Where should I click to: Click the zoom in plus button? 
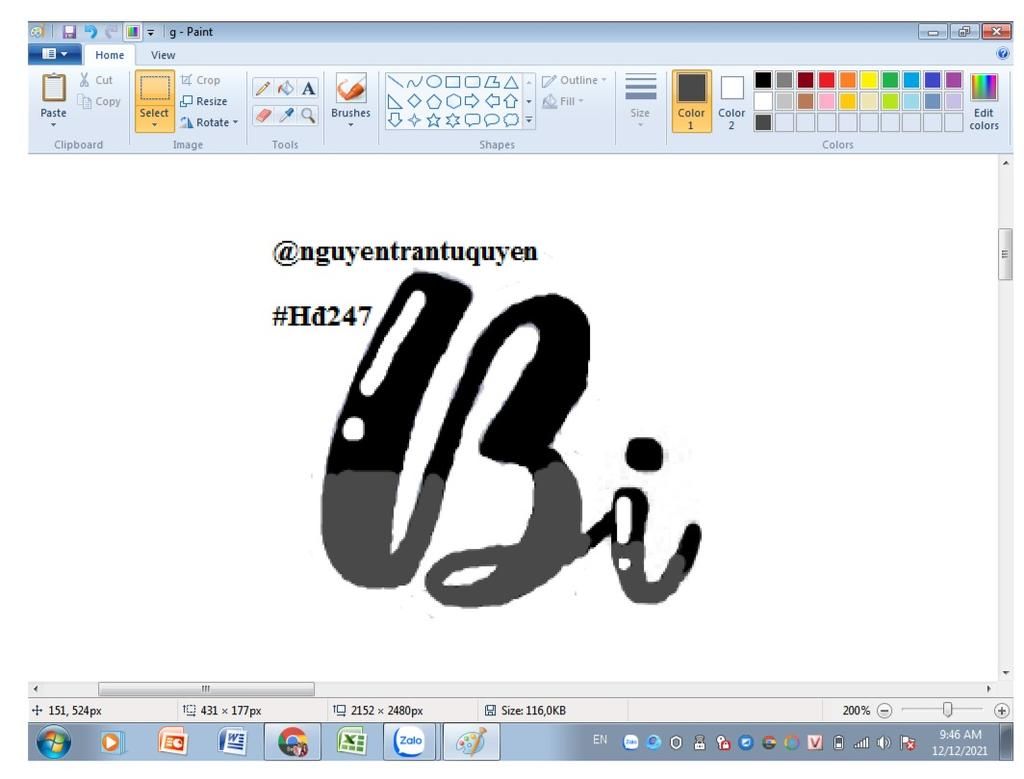coord(1001,710)
